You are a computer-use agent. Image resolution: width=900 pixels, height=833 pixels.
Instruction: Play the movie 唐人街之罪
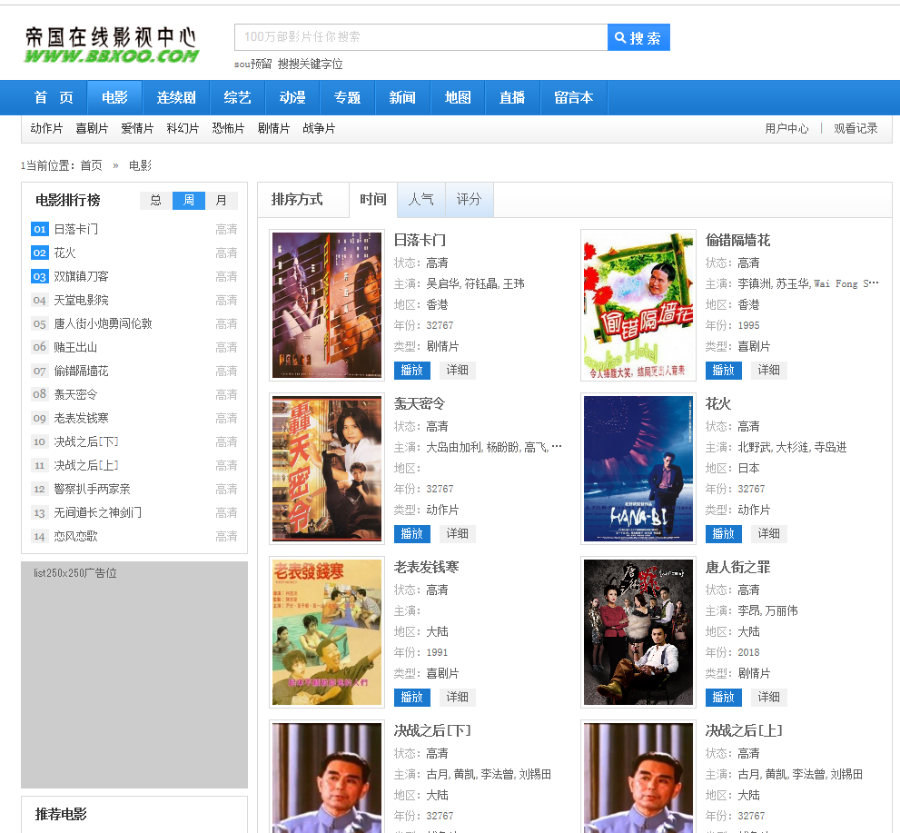(x=723, y=698)
